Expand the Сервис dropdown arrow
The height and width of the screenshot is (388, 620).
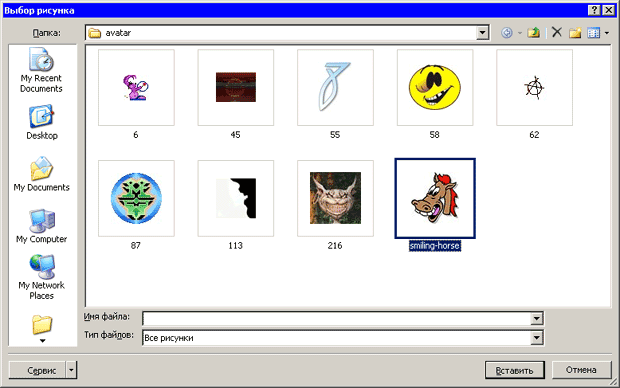click(72, 370)
